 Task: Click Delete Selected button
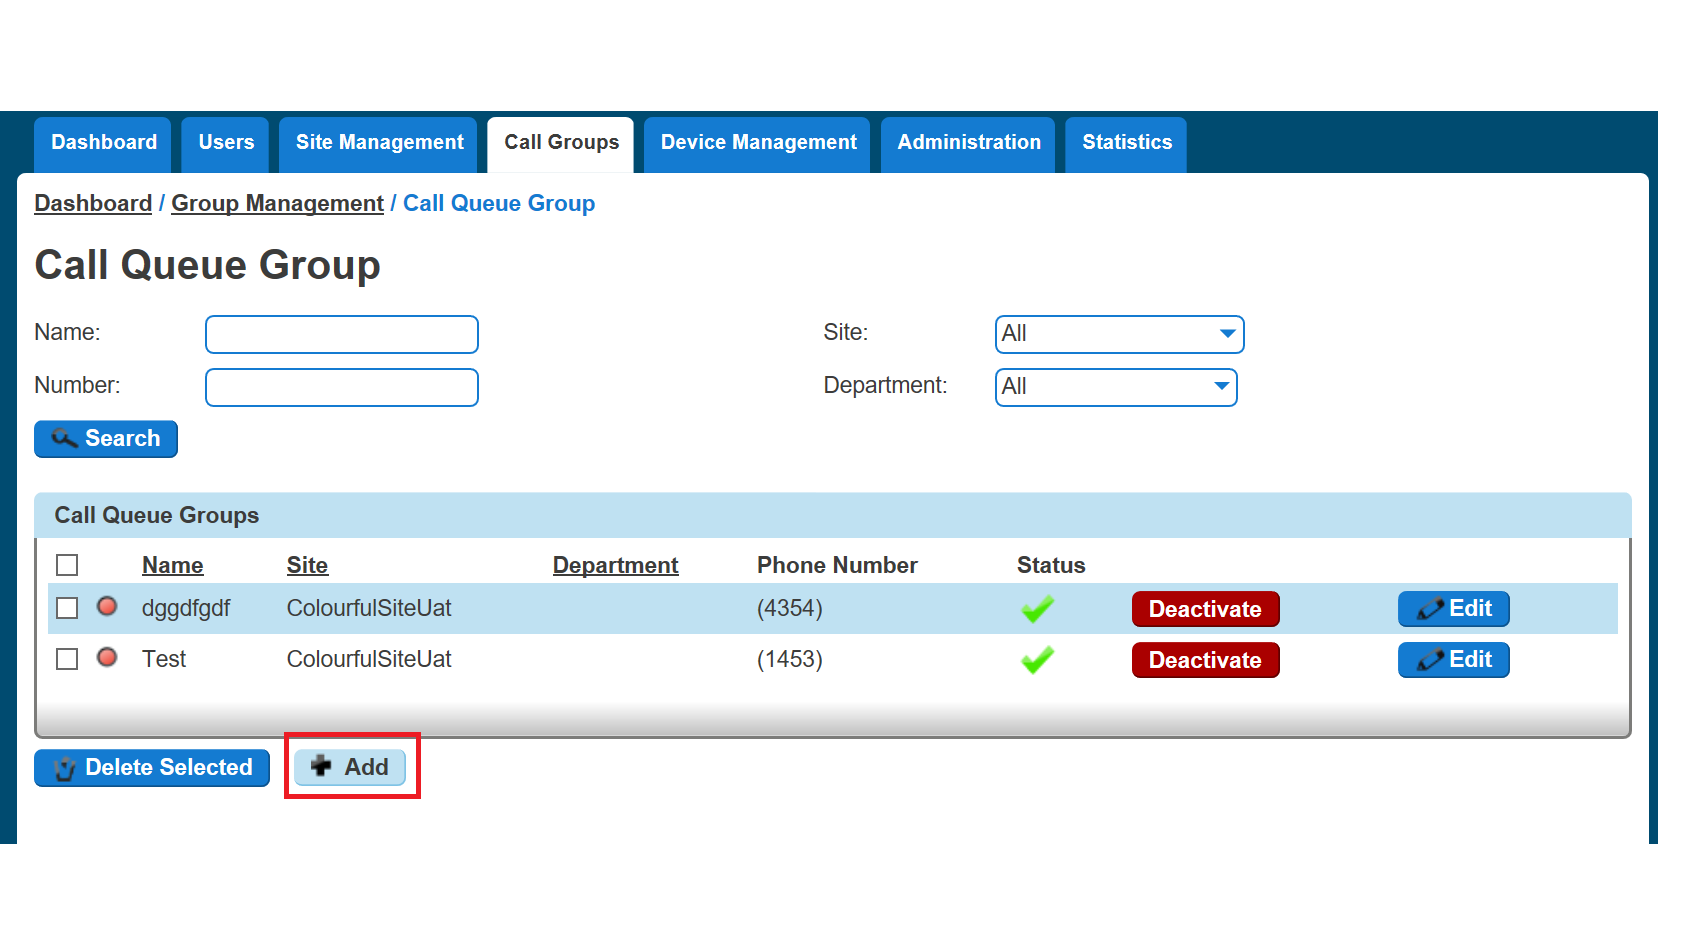point(152,768)
